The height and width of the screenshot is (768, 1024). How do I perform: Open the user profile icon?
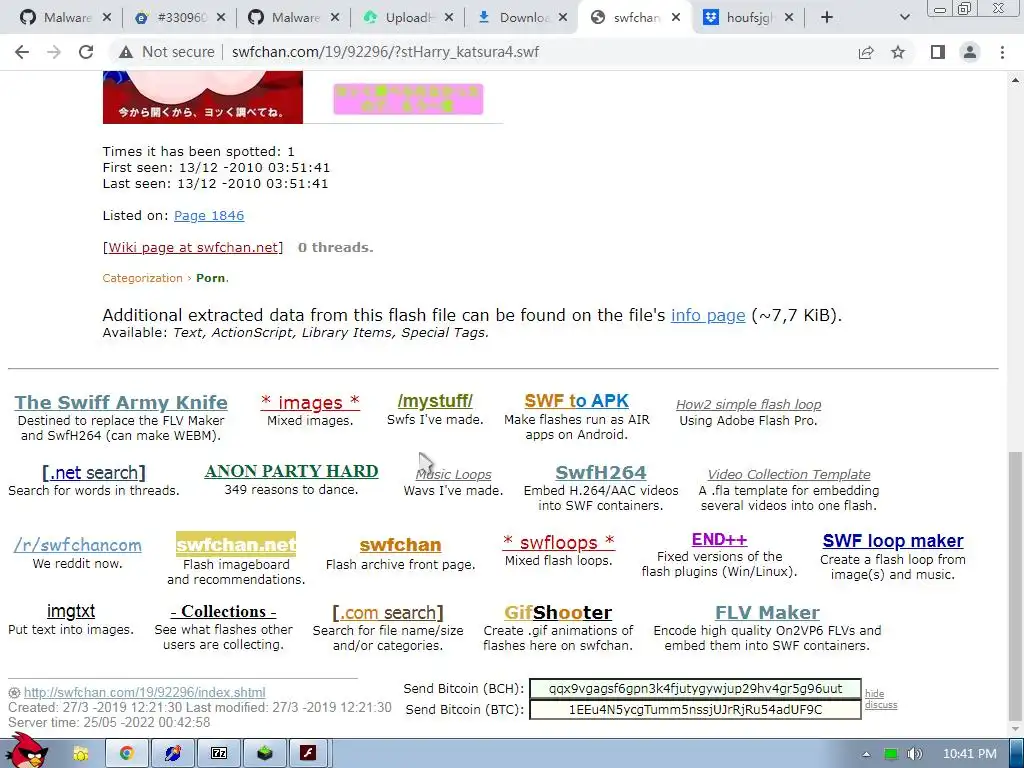point(970,52)
